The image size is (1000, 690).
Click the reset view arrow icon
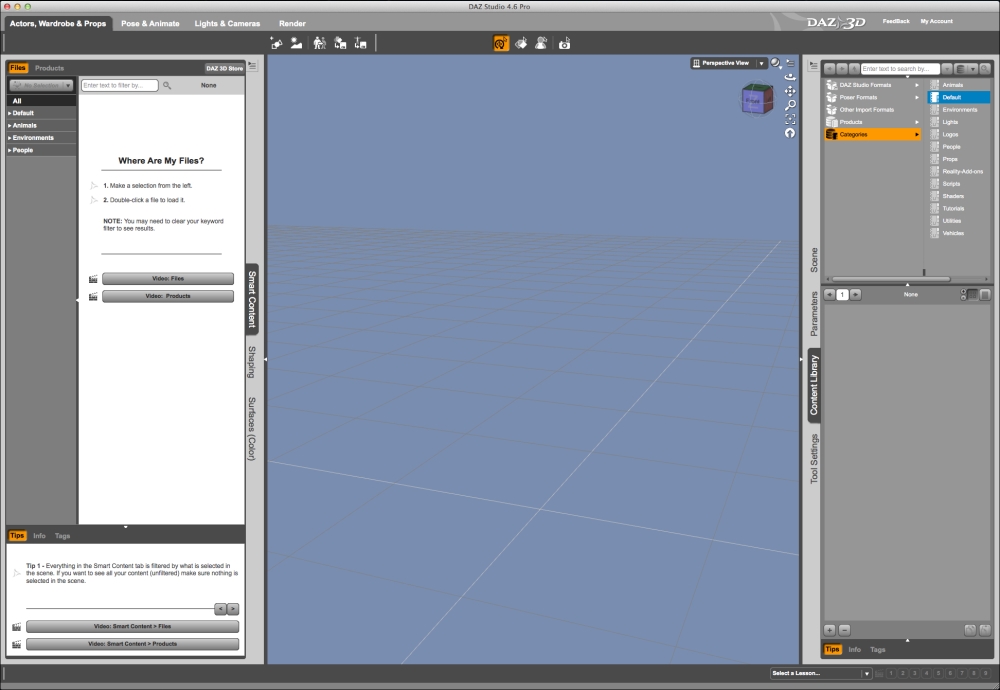pyautogui.click(x=790, y=133)
